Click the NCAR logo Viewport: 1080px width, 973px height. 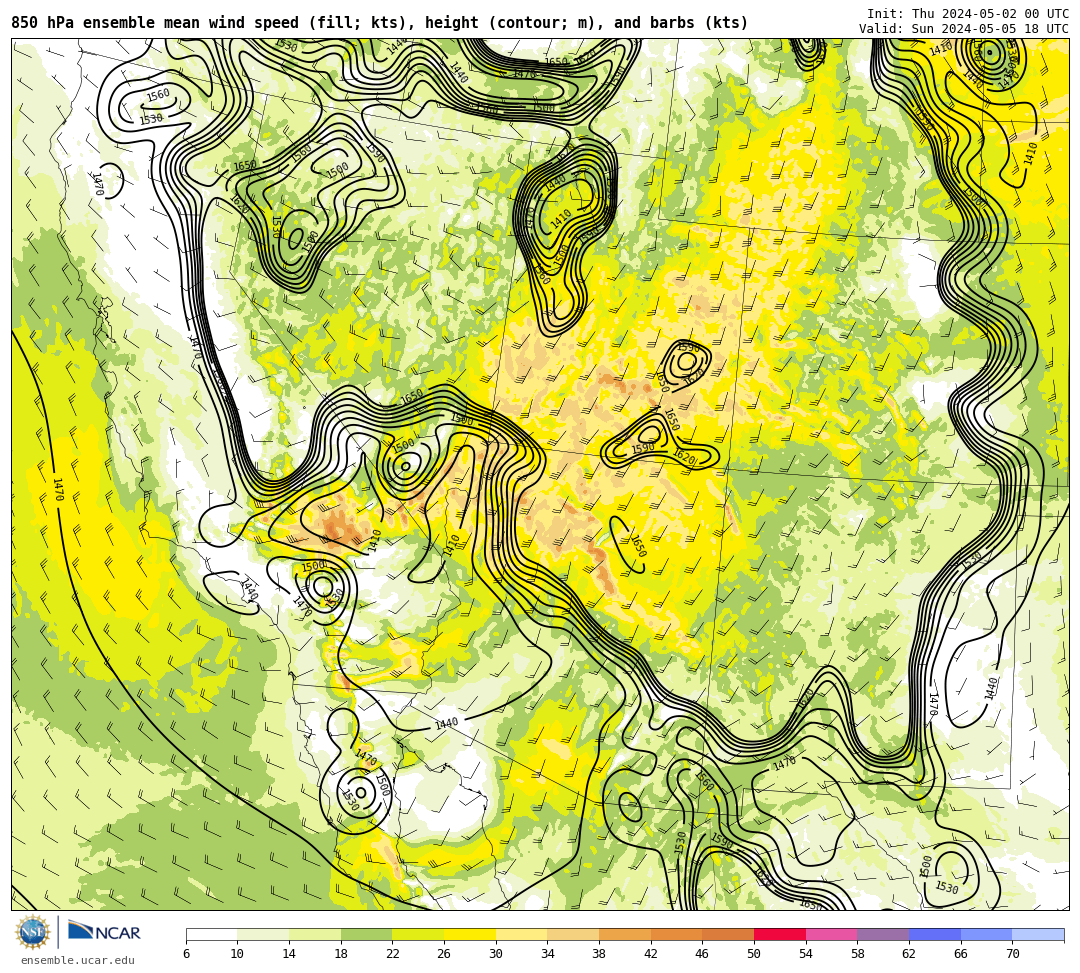pos(104,932)
